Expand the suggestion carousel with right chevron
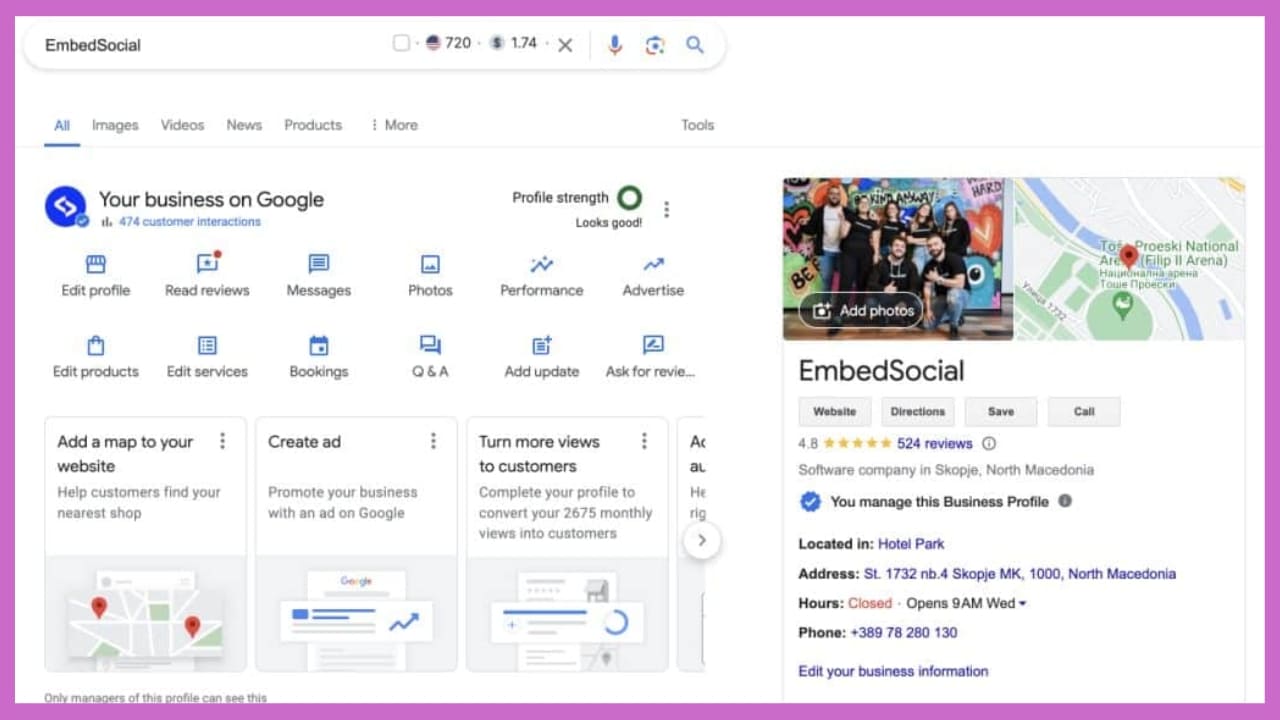Image resolution: width=1280 pixels, height=720 pixels. (702, 539)
